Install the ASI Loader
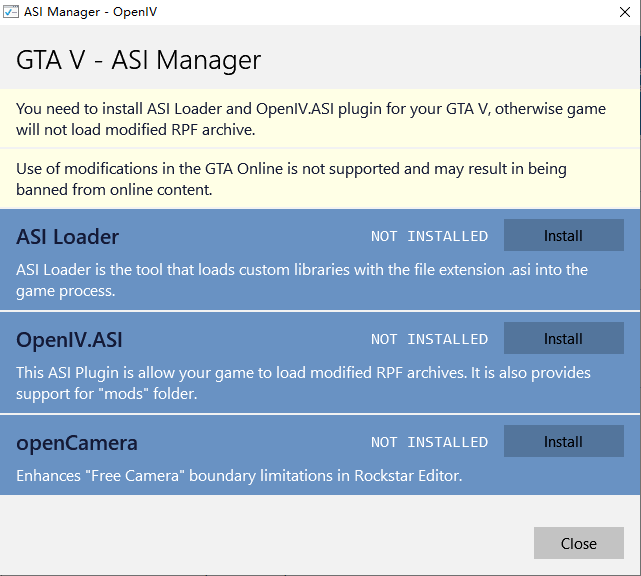 (x=563, y=236)
